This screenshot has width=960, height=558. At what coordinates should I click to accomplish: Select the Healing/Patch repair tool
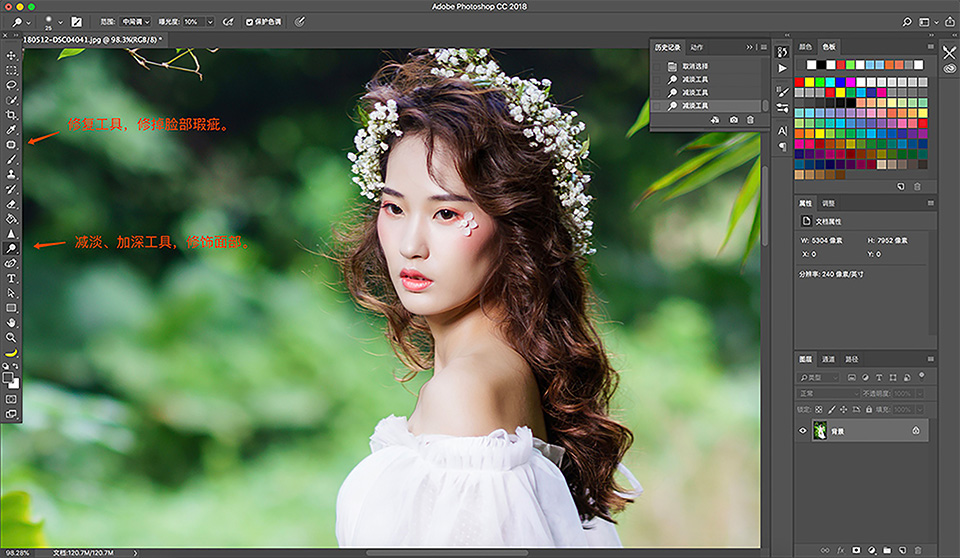pos(11,145)
